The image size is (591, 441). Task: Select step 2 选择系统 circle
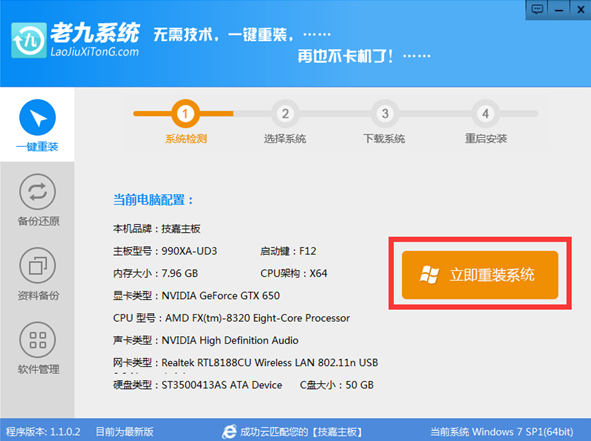click(x=285, y=113)
